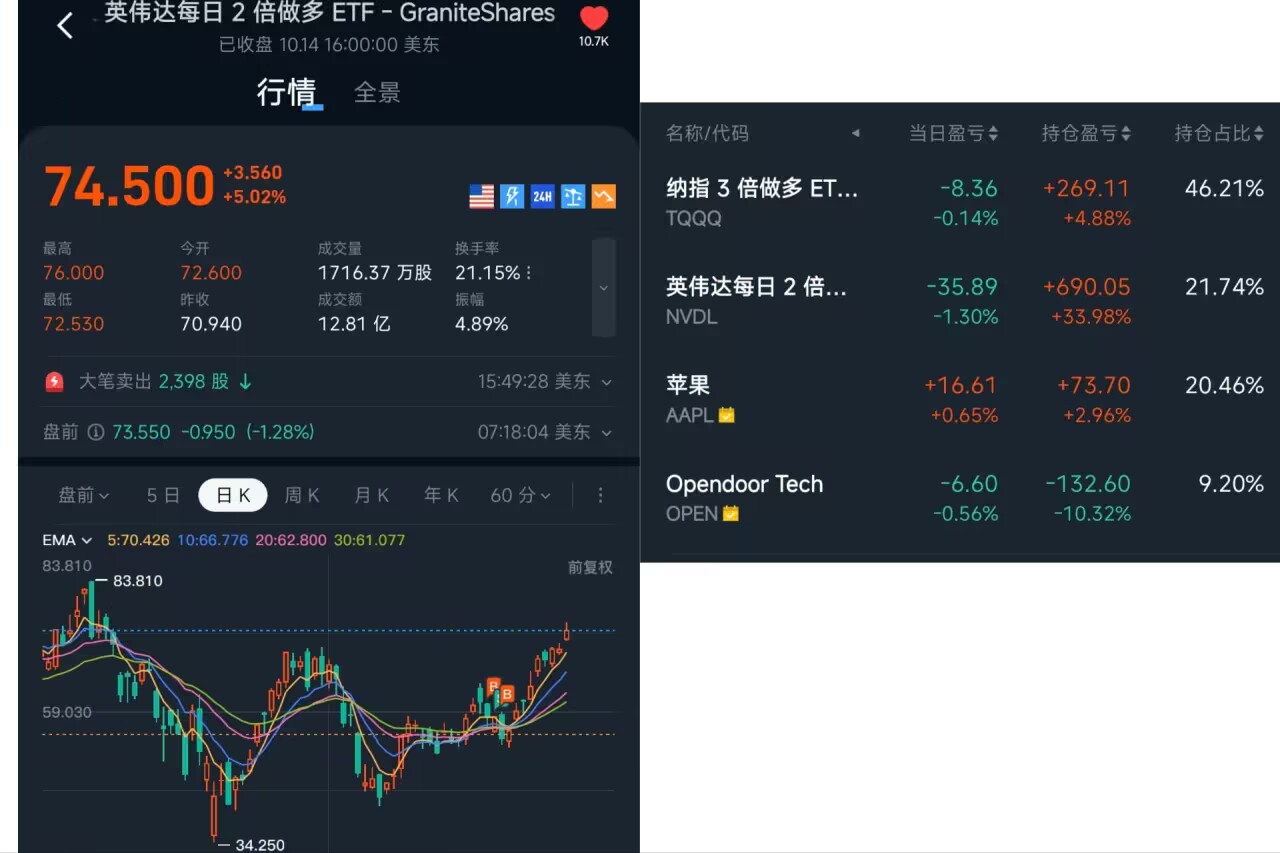
Task: Select the 月 K chart tab
Action: [371, 495]
